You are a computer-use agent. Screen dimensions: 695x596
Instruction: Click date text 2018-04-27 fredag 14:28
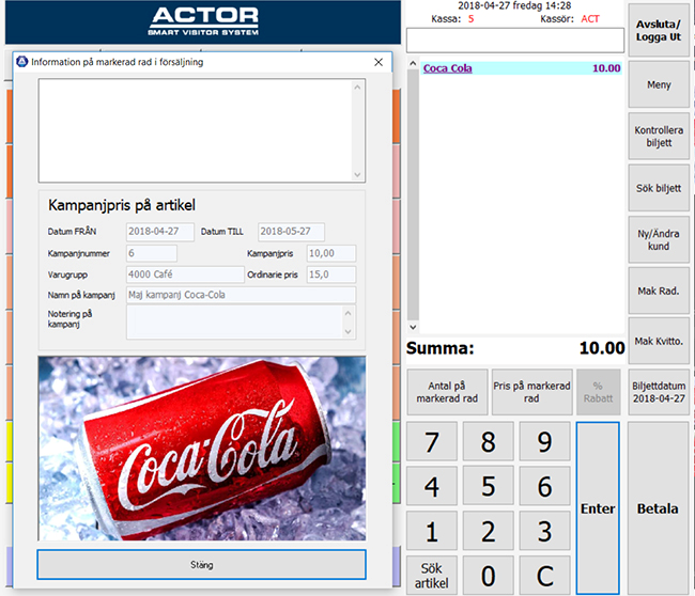[514, 6]
